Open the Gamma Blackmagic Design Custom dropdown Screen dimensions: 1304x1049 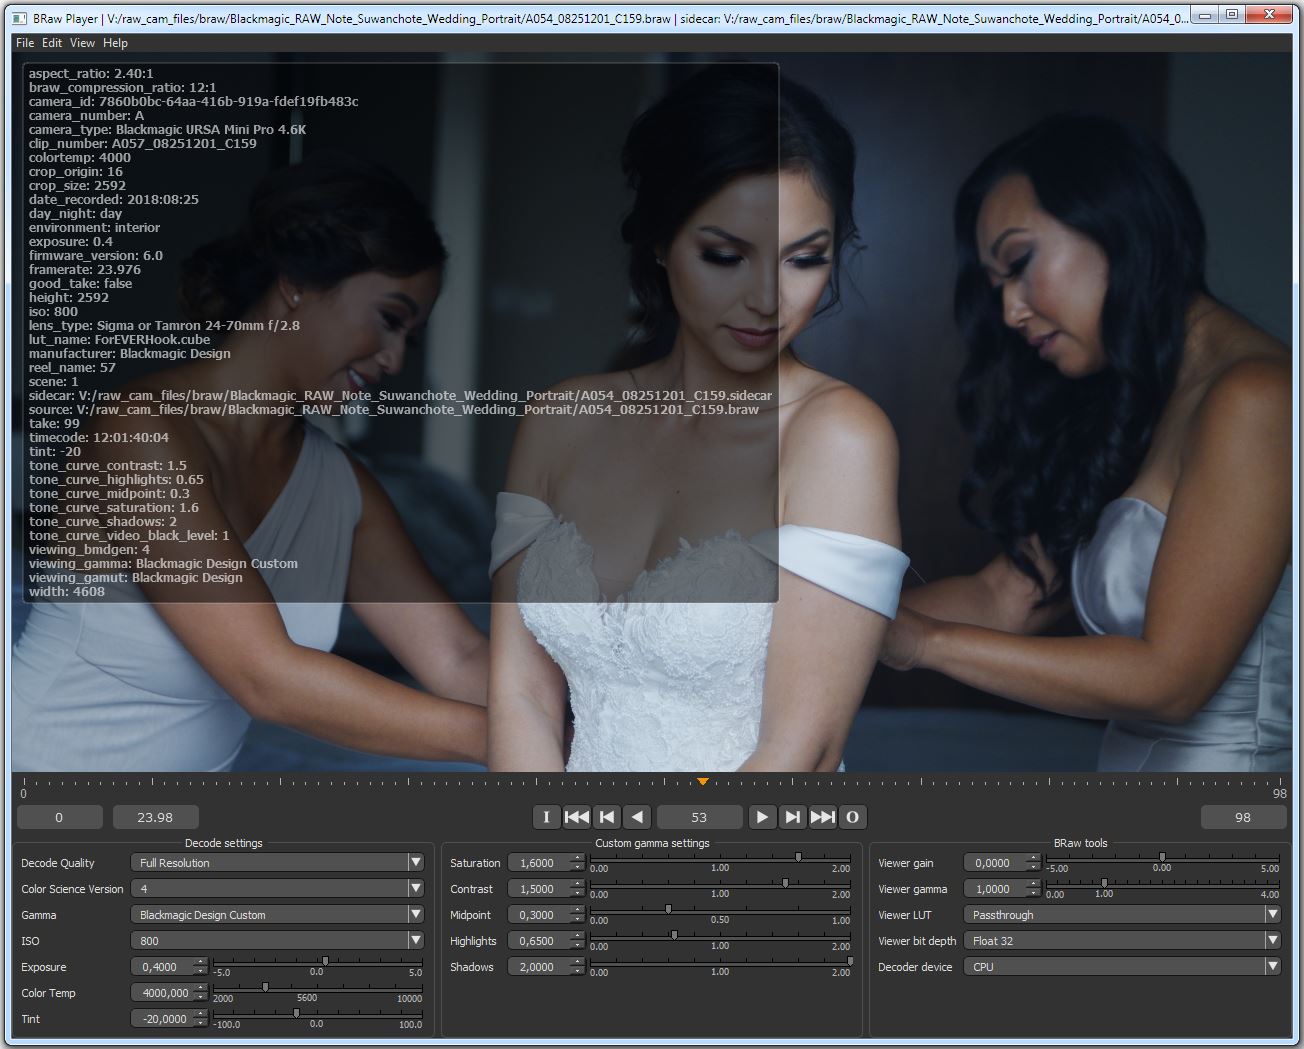278,914
